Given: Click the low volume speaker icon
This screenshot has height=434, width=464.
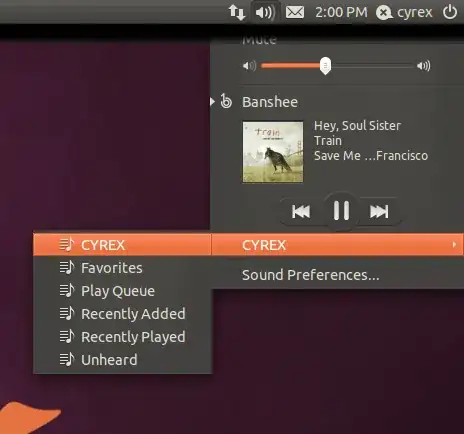Looking at the screenshot, I should 249,66.
